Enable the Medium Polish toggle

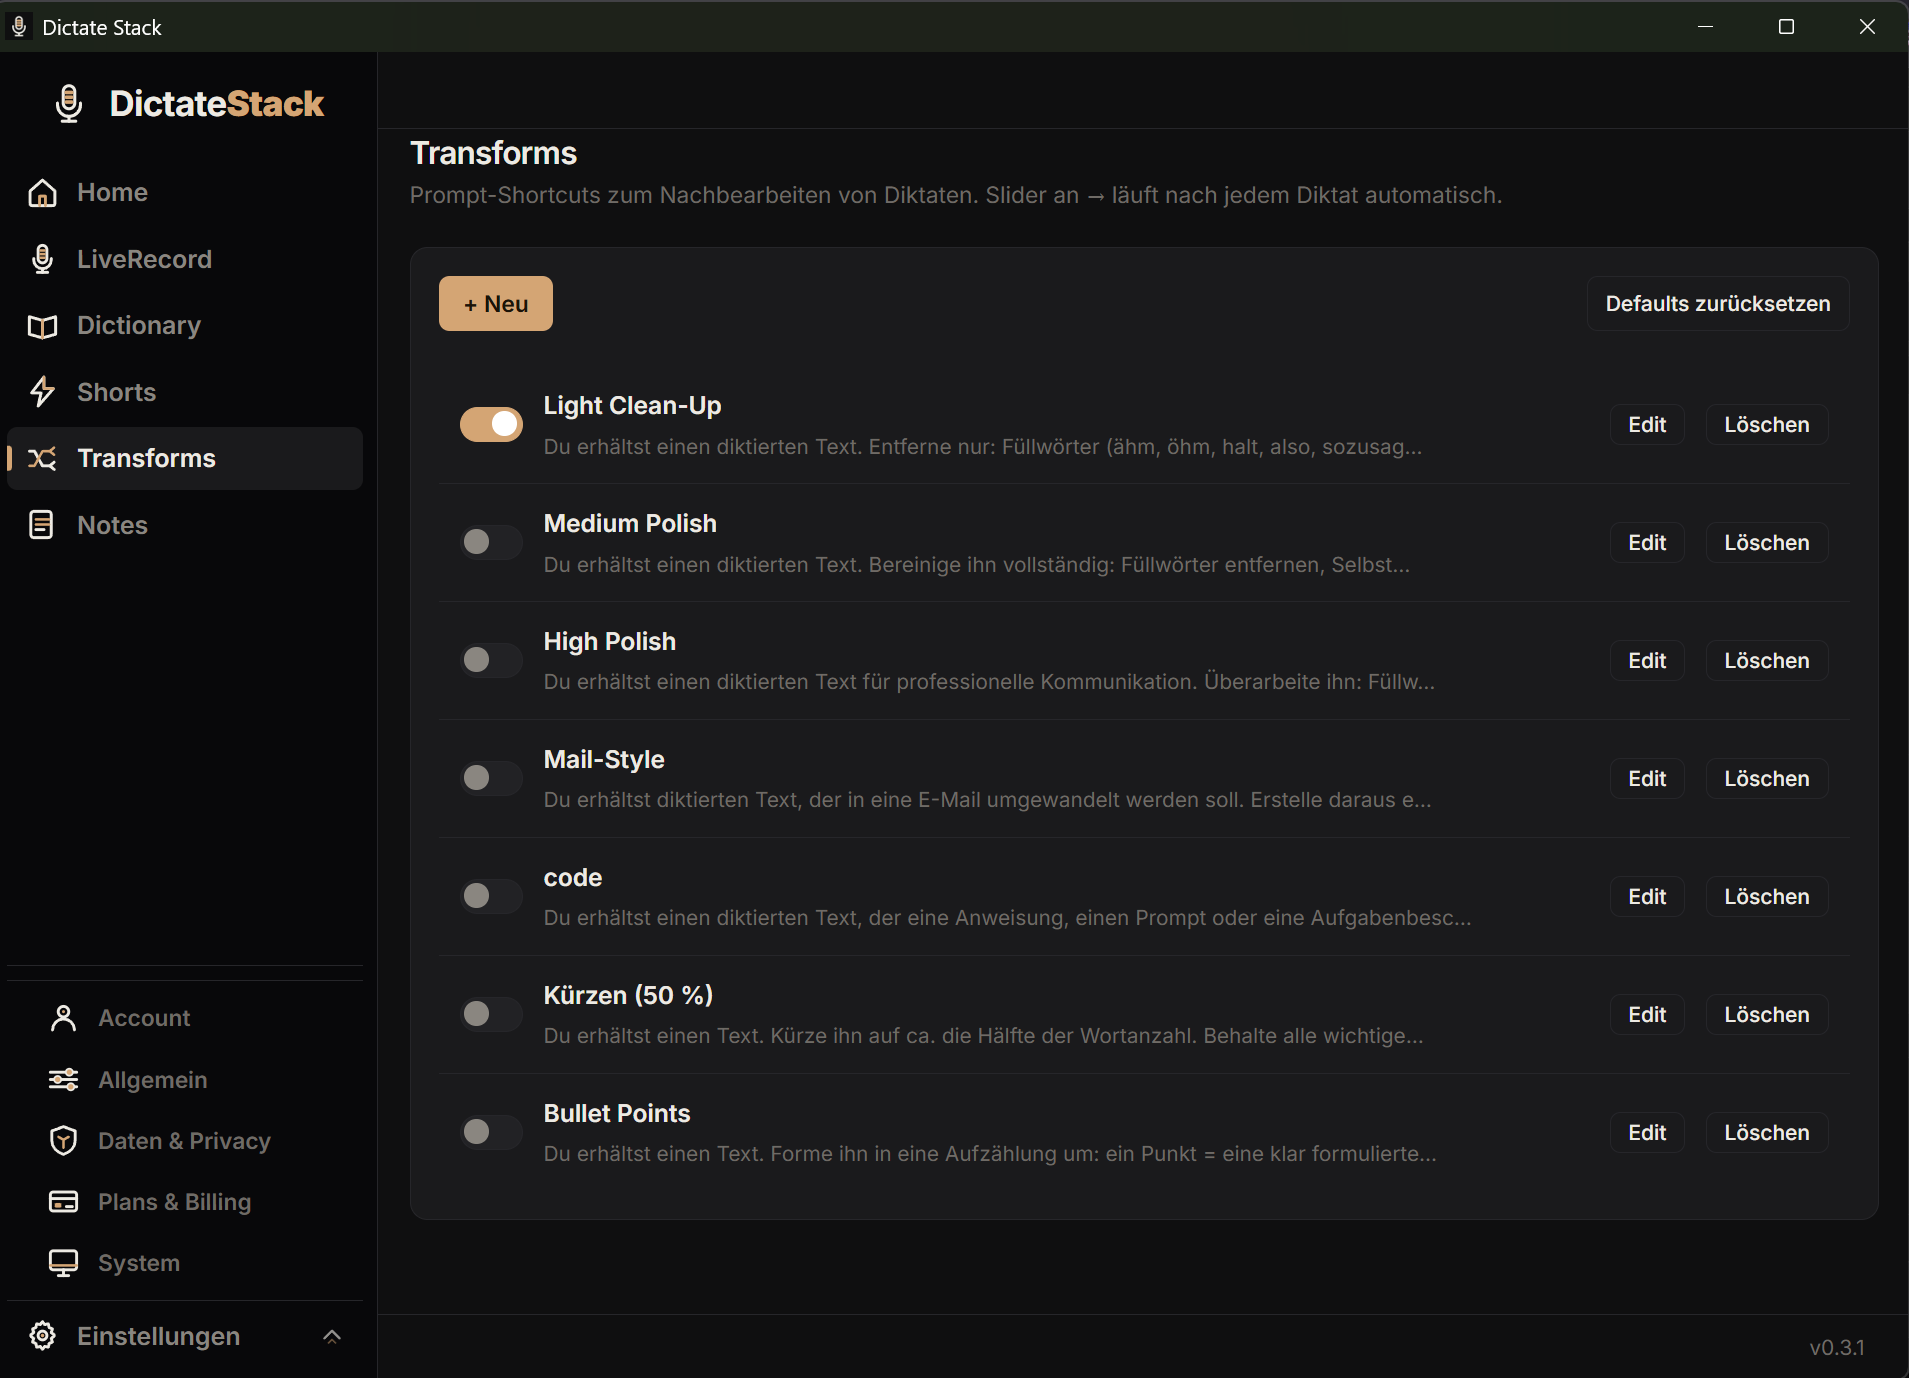491,542
